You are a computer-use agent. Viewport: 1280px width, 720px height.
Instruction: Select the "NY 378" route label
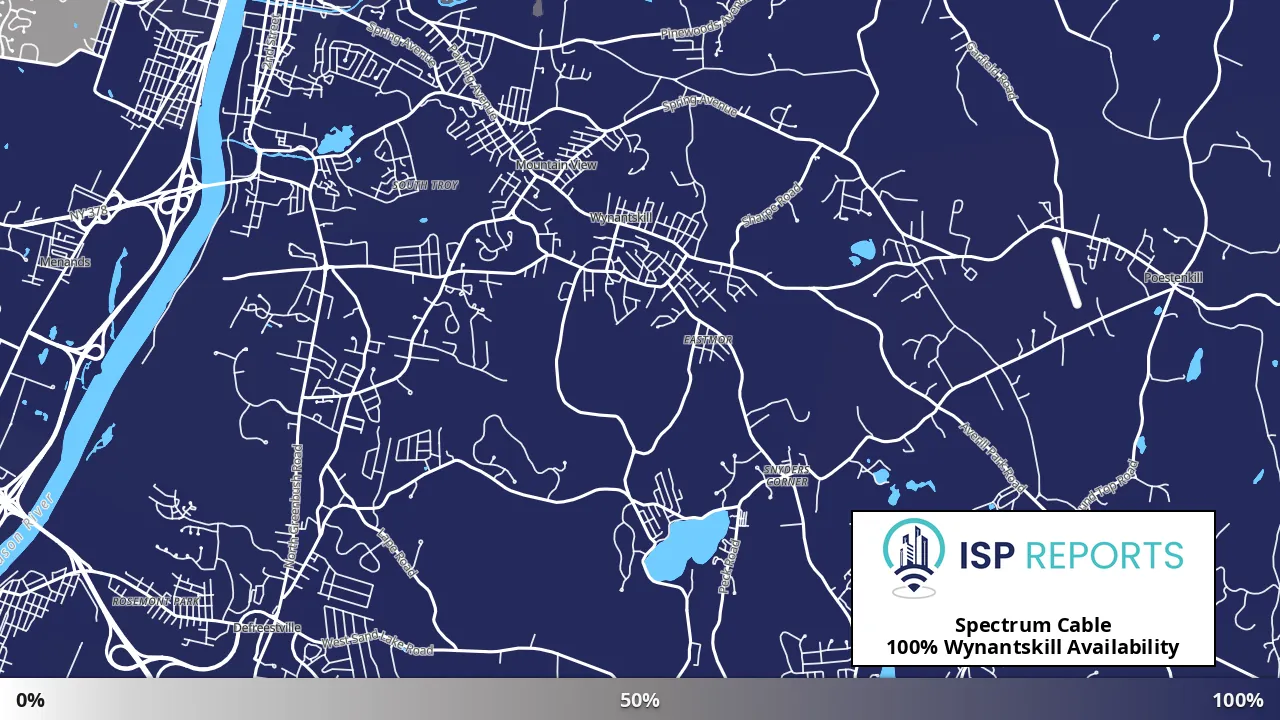(88, 212)
